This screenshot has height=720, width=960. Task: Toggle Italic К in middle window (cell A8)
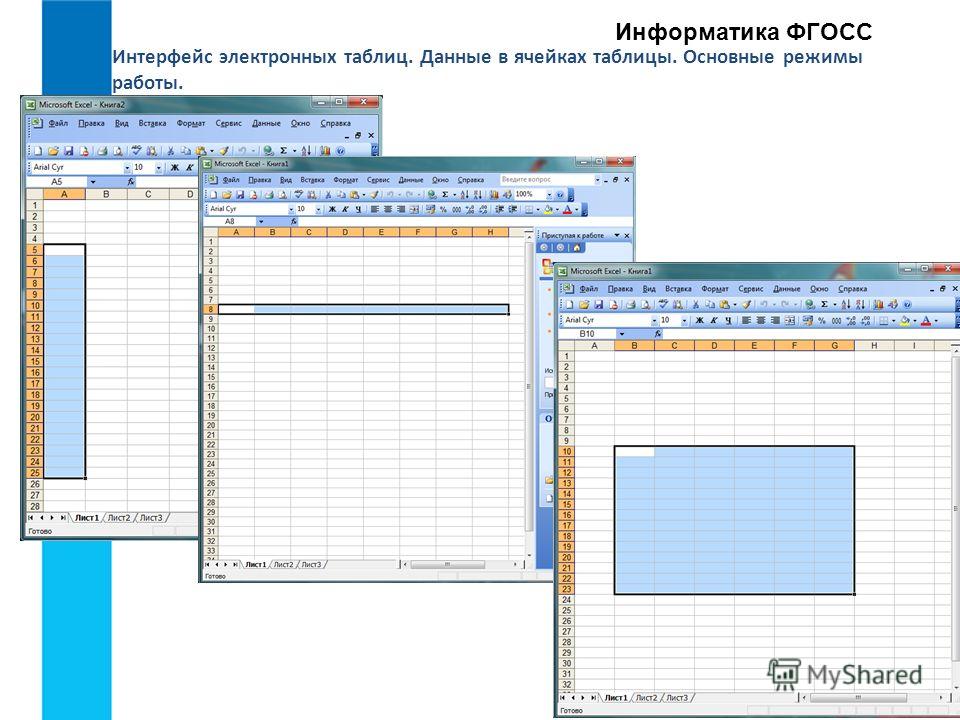pos(345,209)
